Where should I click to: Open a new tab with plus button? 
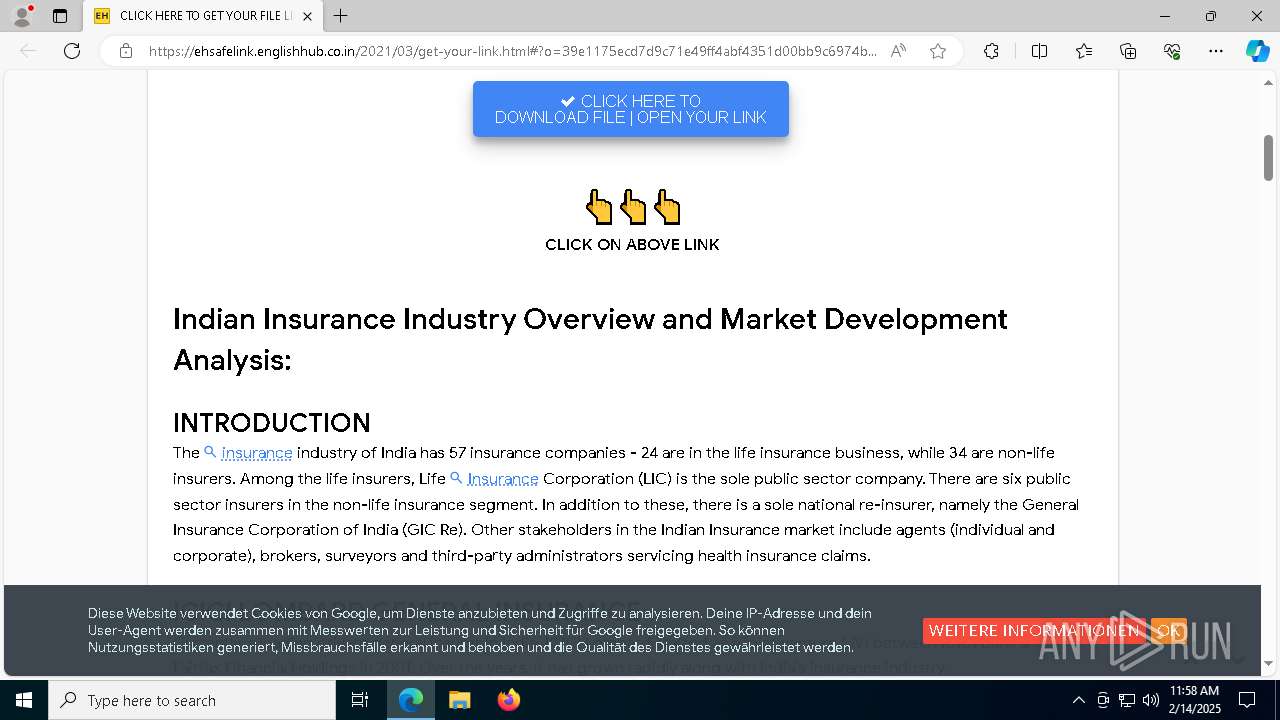340,16
